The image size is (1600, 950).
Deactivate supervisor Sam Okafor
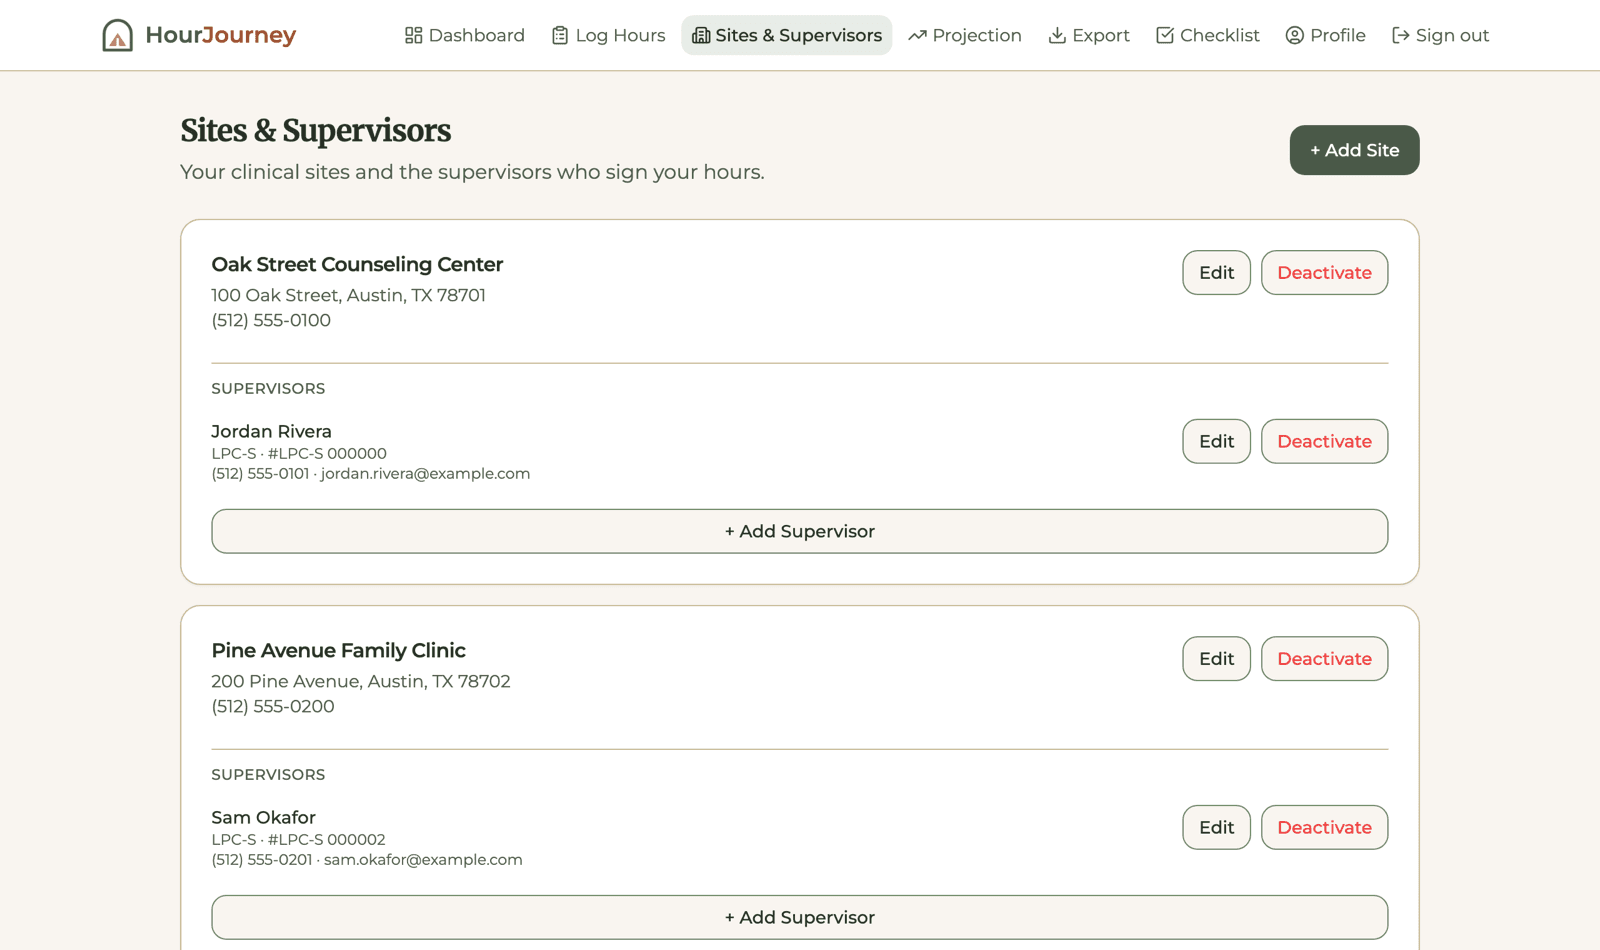(x=1324, y=827)
